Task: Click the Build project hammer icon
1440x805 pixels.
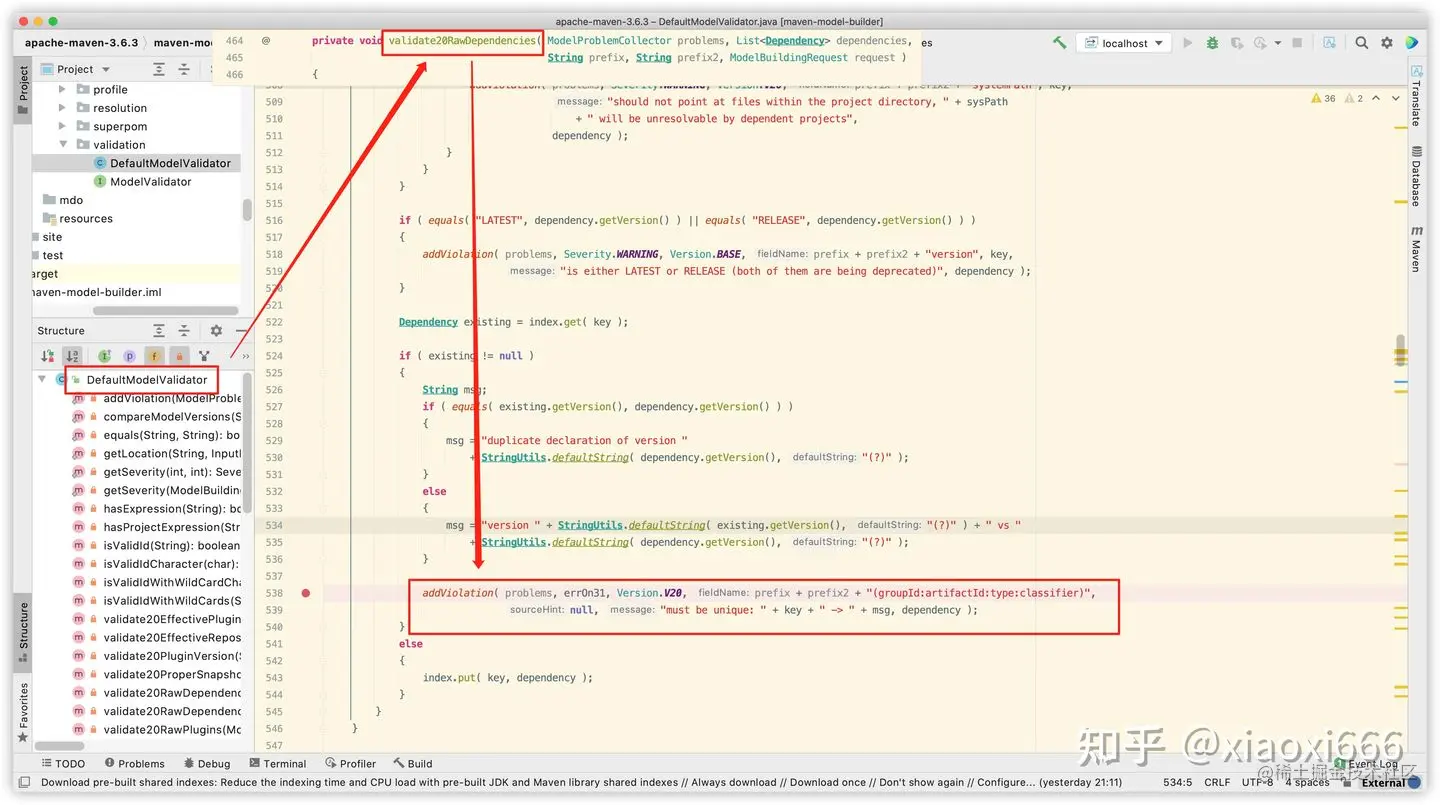Action: 1060,43
